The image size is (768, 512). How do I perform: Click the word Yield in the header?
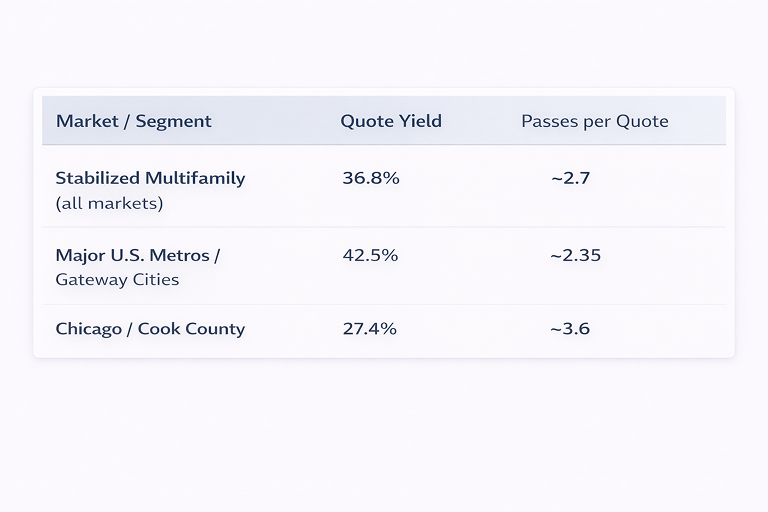[419, 121]
